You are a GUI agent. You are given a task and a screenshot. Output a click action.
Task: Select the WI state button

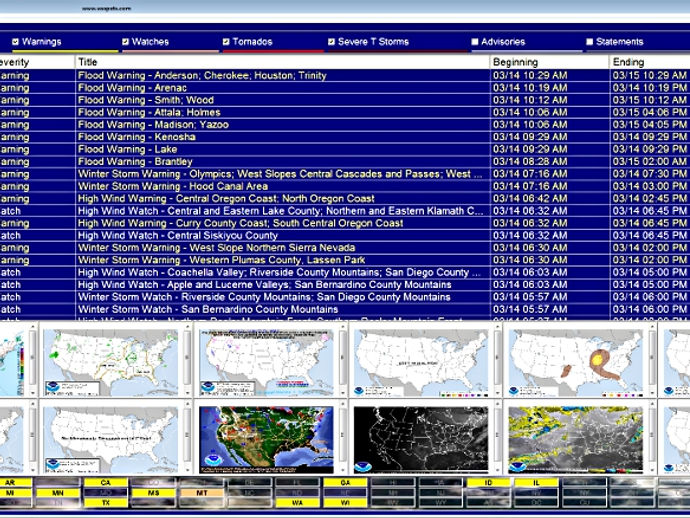345,503
